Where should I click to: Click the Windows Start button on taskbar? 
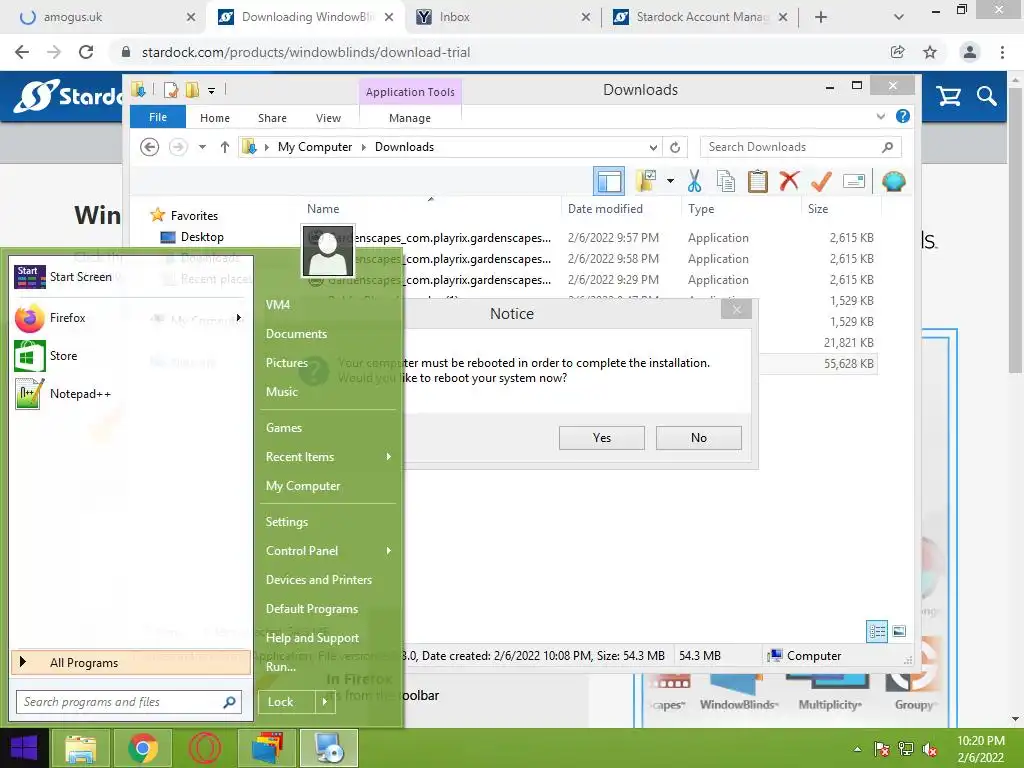24,748
